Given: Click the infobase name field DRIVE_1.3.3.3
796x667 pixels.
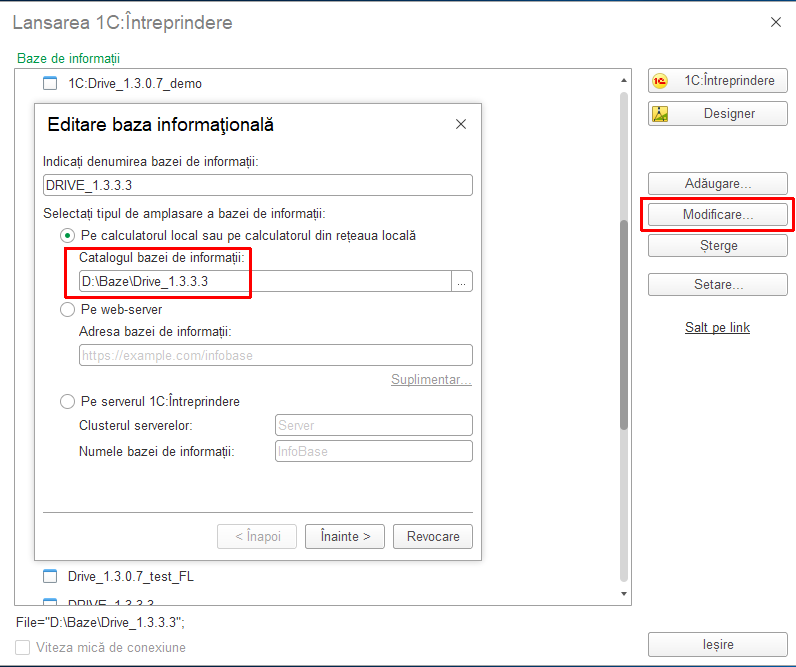Looking at the screenshot, I should click(x=258, y=185).
